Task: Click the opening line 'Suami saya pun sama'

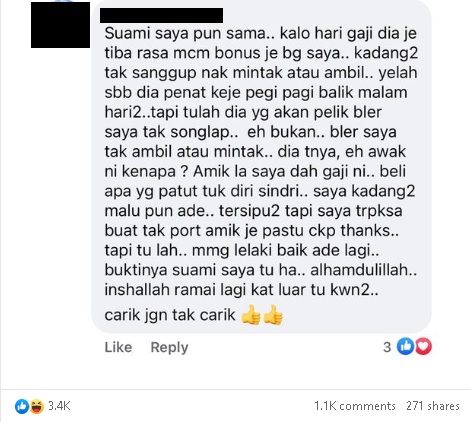Action: [x=189, y=34]
